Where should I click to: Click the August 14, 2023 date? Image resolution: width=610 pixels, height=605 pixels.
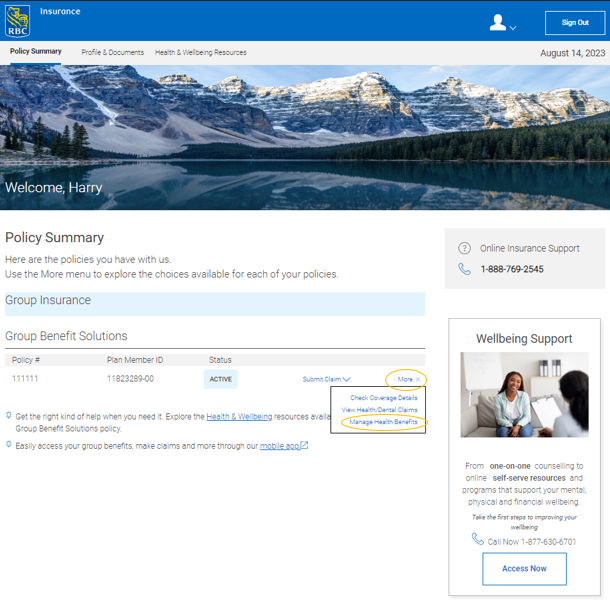click(573, 53)
